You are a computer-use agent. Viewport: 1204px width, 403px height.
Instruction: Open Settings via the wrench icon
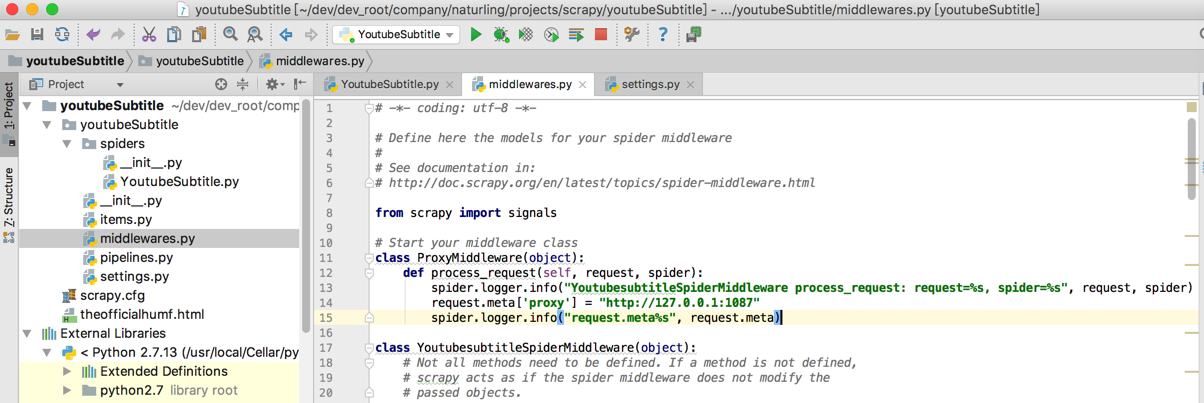[x=632, y=34]
